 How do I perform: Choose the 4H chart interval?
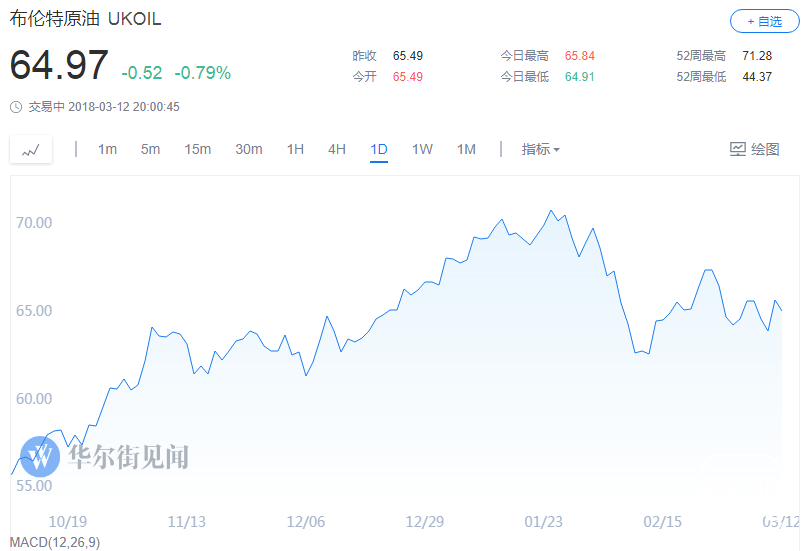coord(337,149)
